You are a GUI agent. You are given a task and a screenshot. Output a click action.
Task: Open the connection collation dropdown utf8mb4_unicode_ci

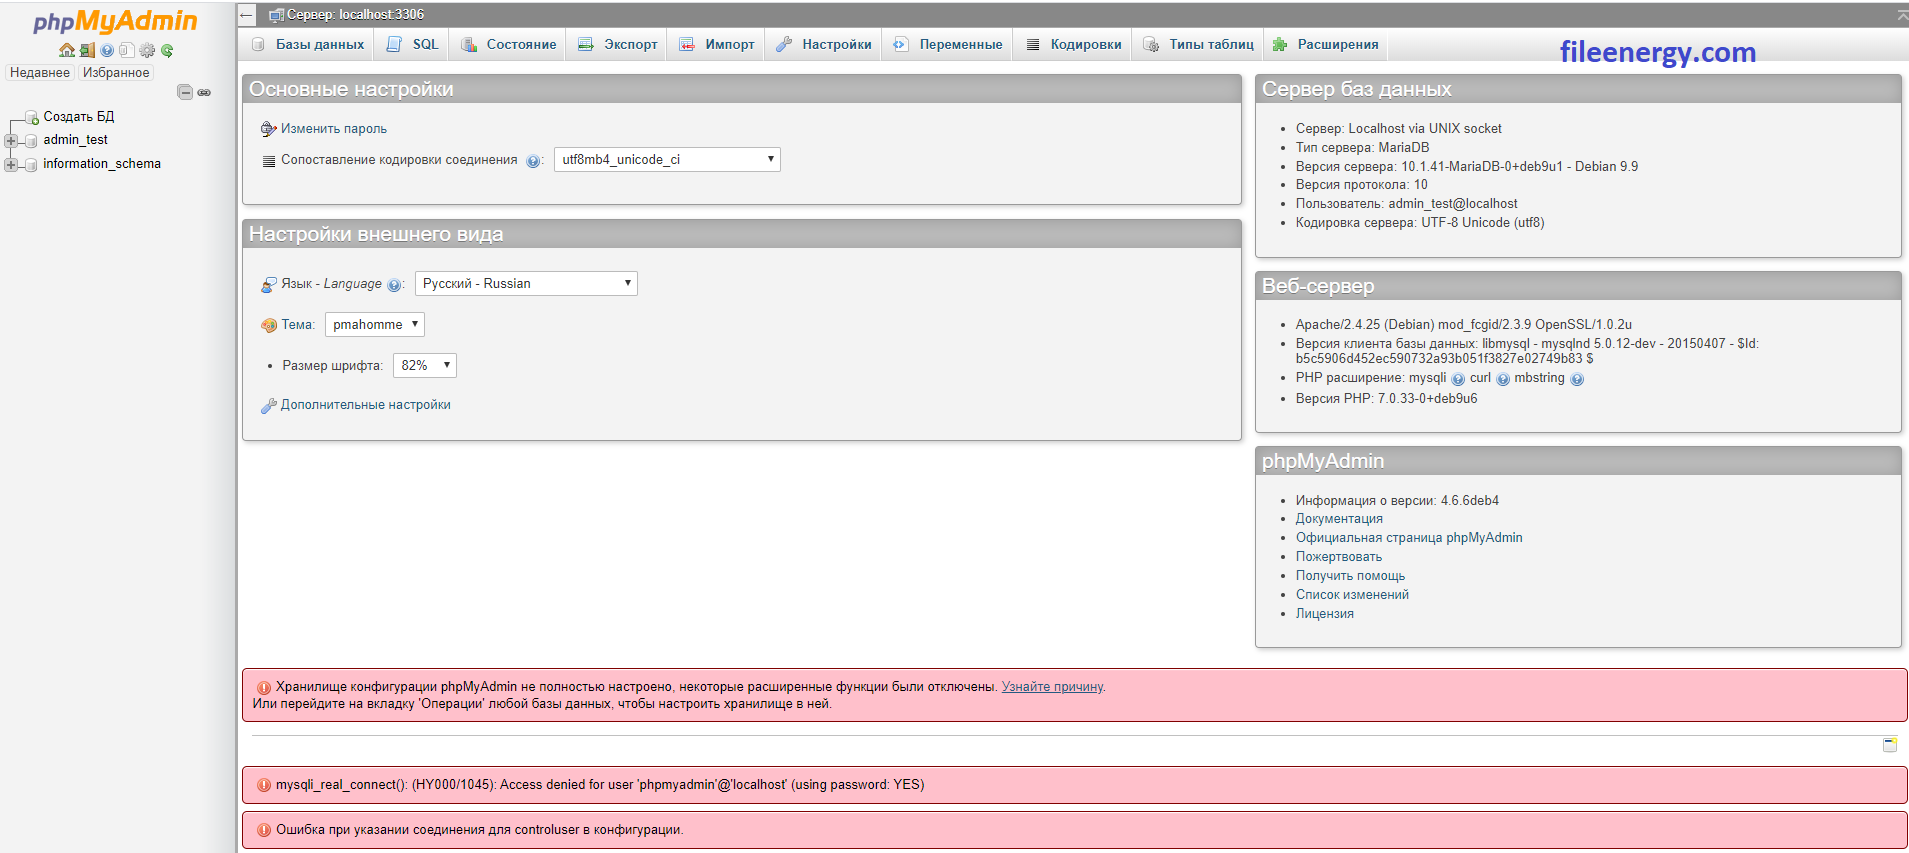click(667, 160)
